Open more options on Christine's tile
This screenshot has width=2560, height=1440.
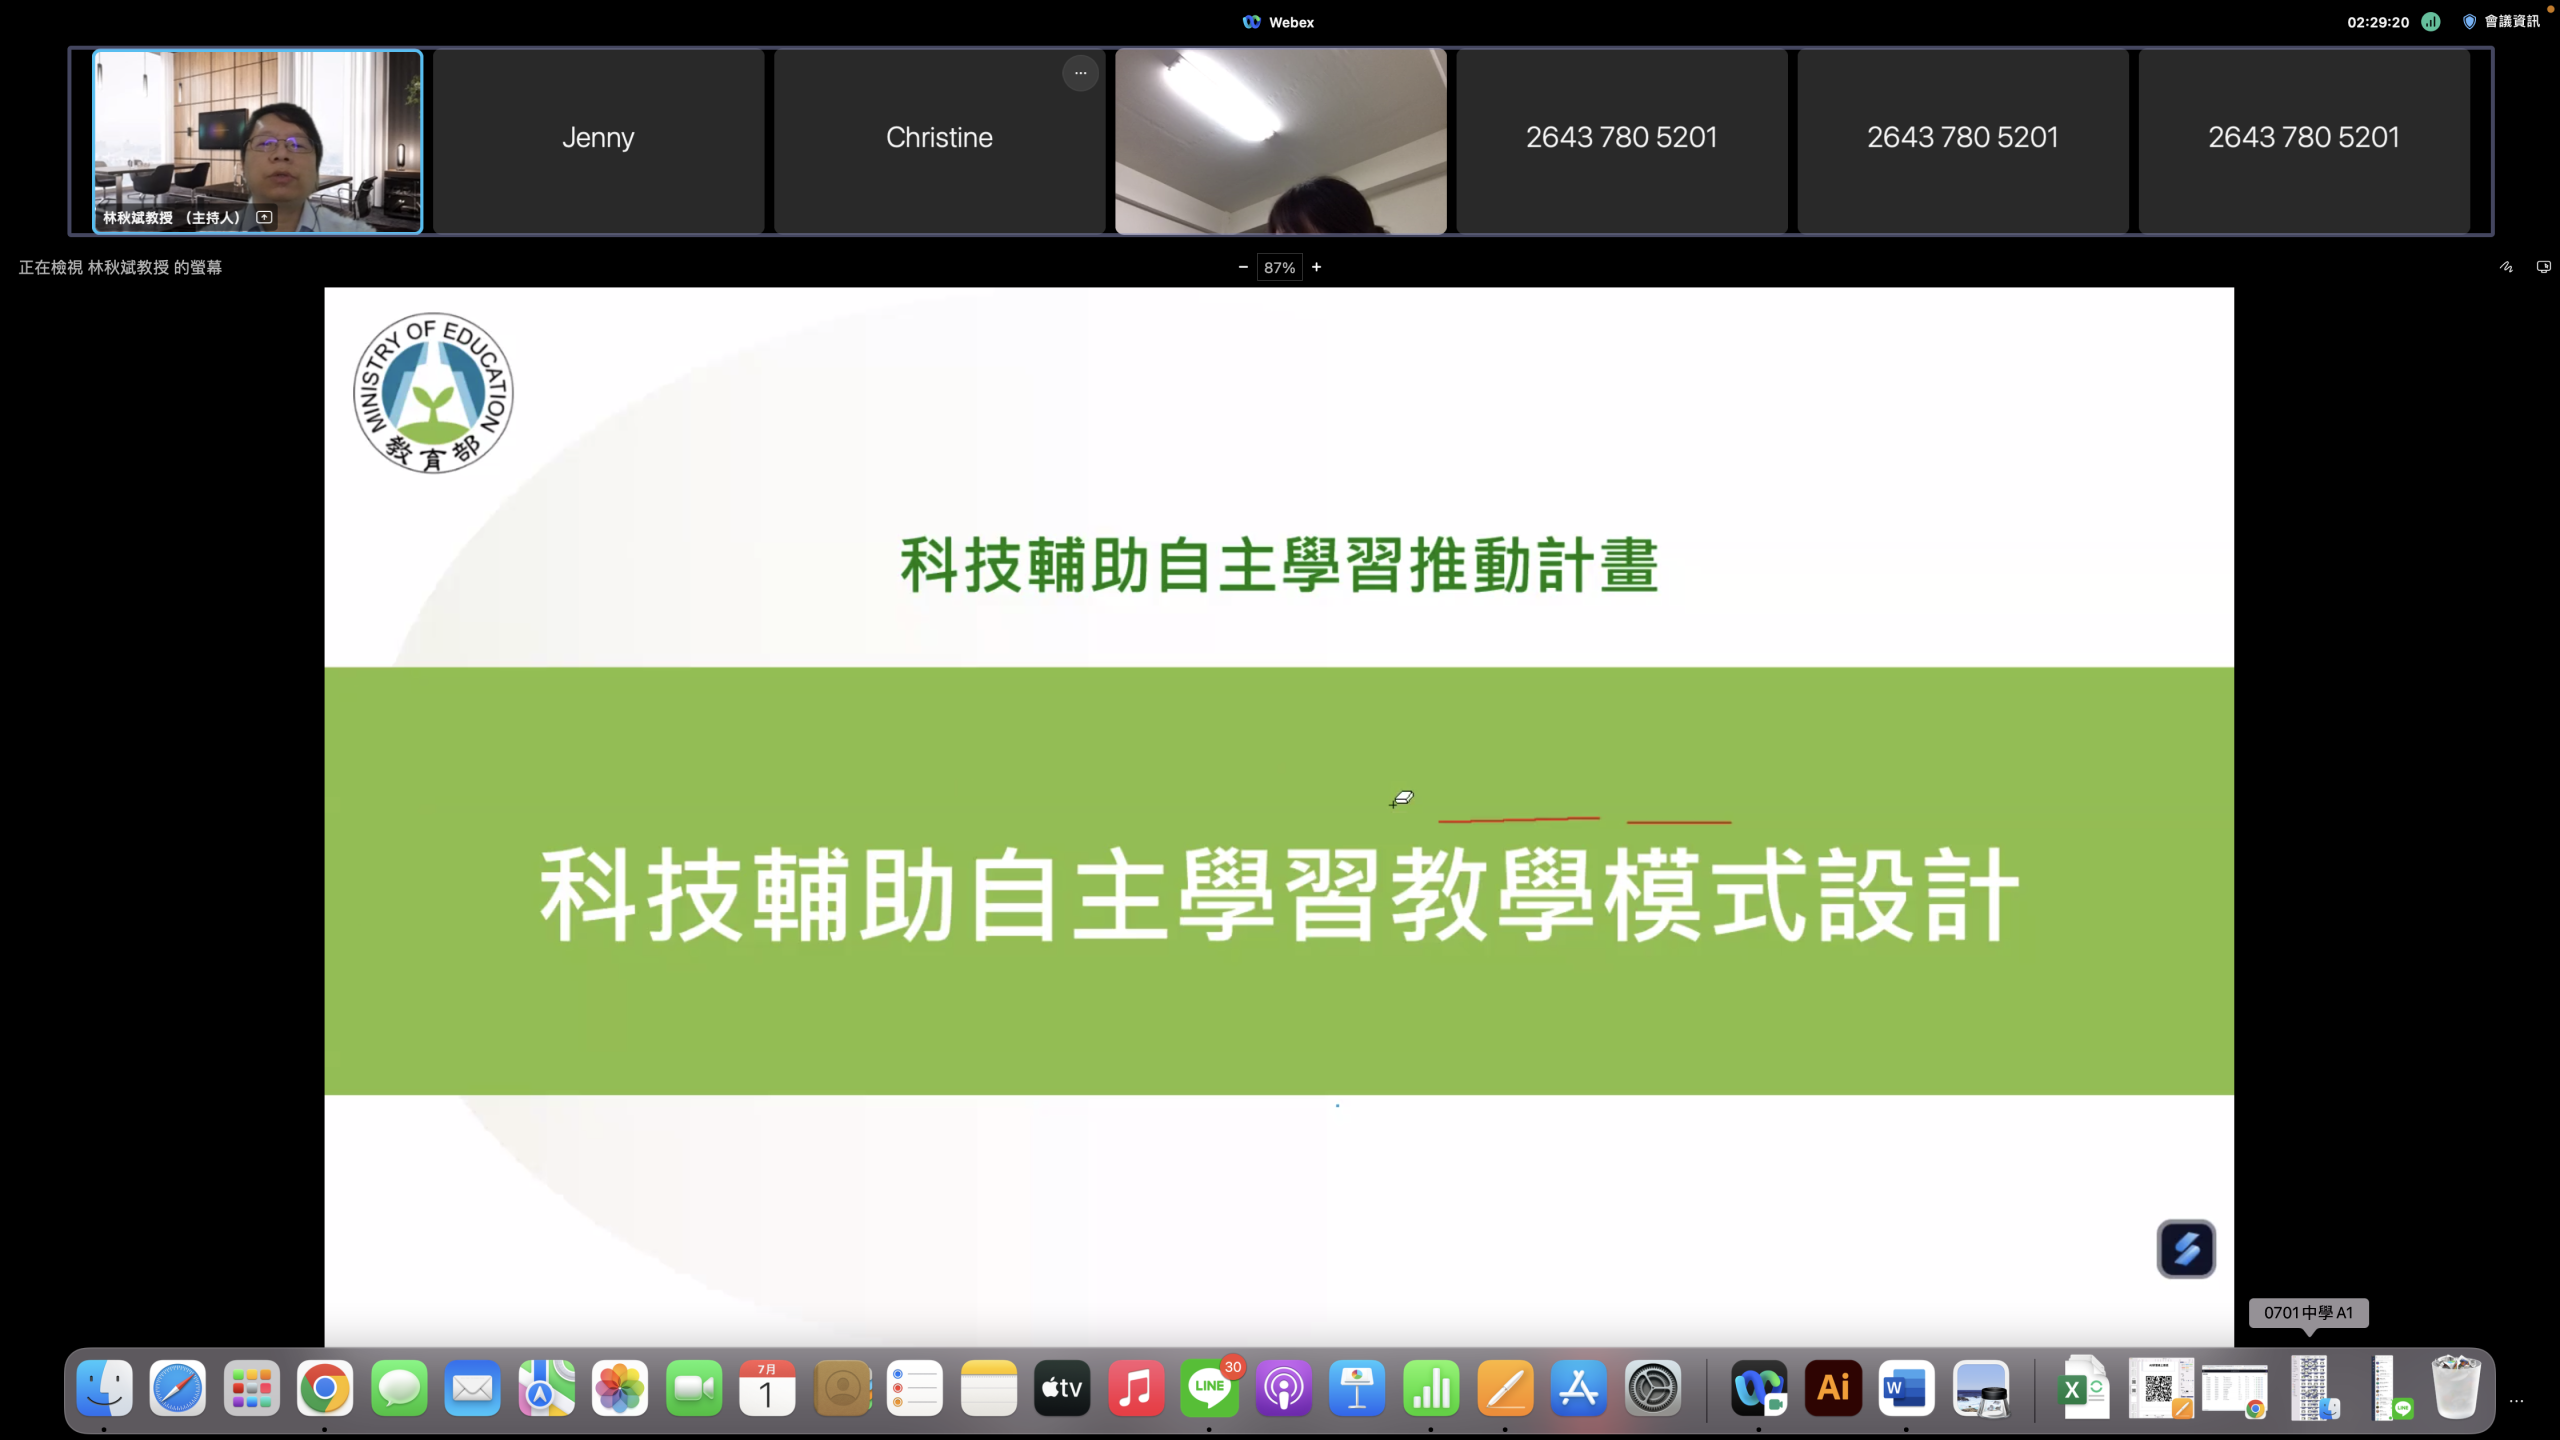tap(1080, 73)
